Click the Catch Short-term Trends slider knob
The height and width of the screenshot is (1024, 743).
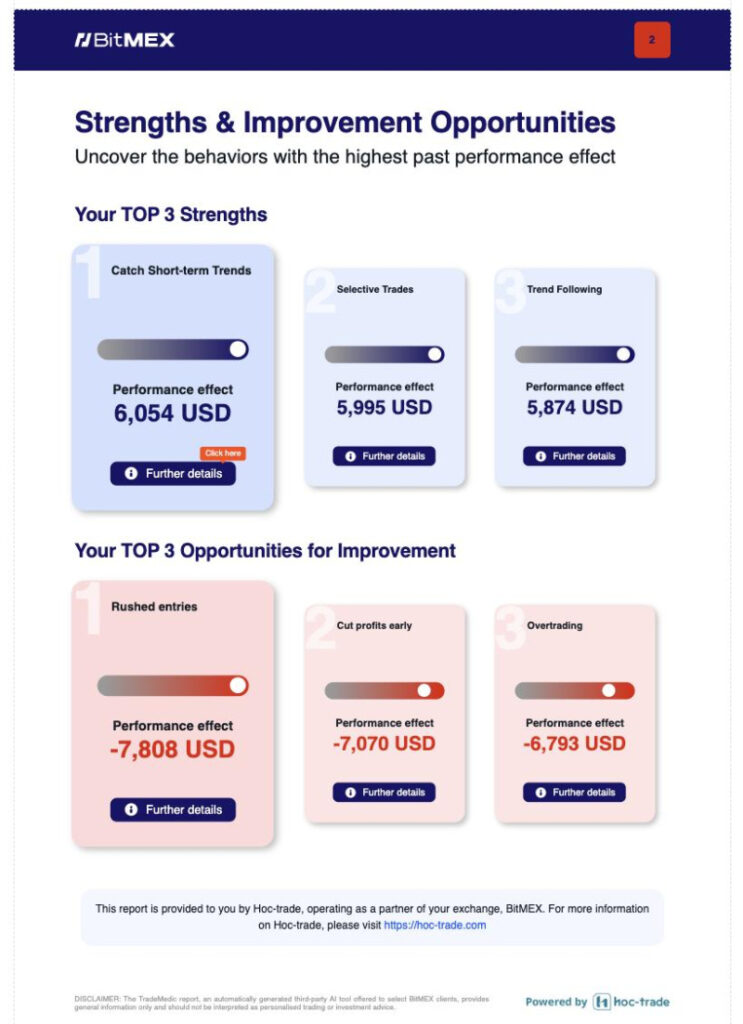pos(237,349)
